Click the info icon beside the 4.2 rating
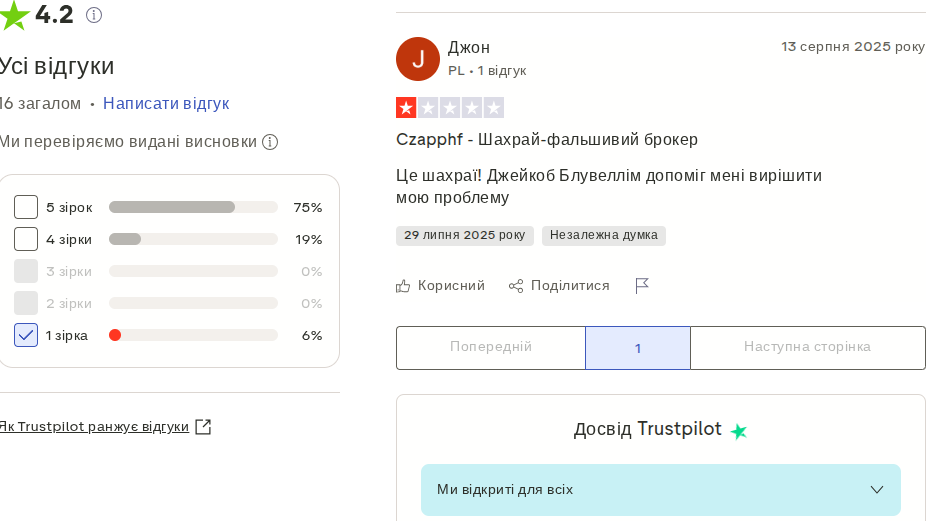The height and width of the screenshot is (521, 931). point(94,15)
